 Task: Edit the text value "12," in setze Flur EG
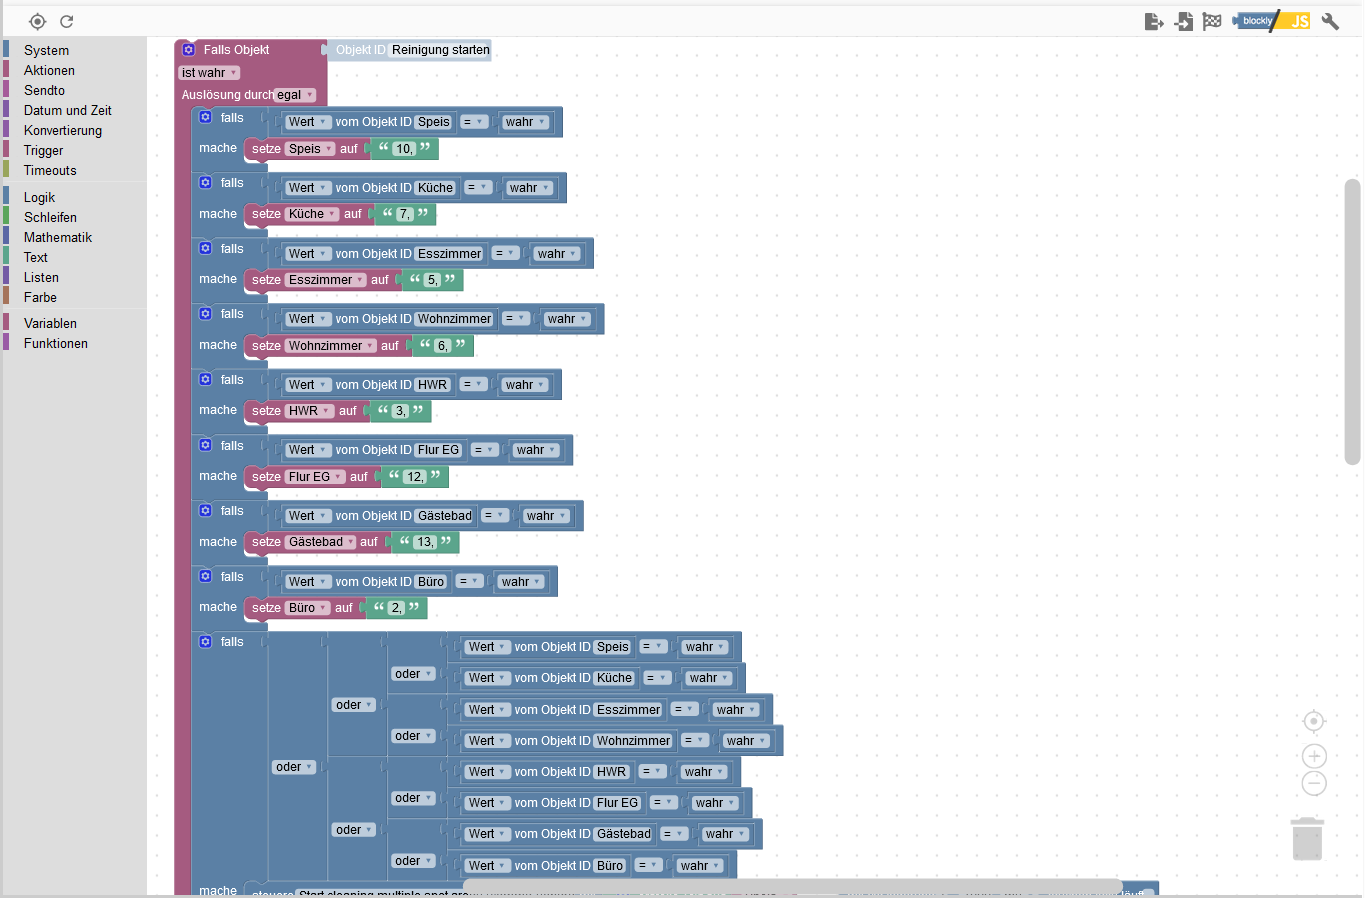tap(415, 477)
